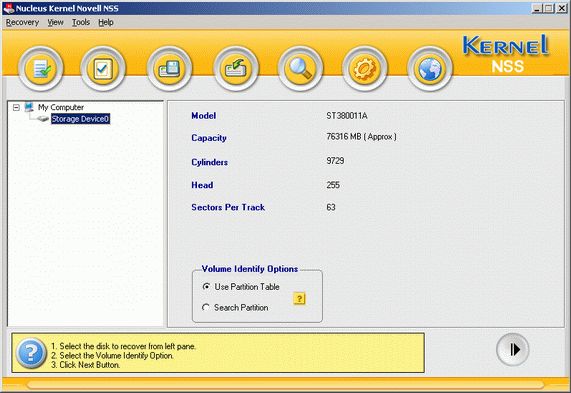Click the Next arrow button
This screenshot has height=393, width=571.
pyautogui.click(x=513, y=350)
